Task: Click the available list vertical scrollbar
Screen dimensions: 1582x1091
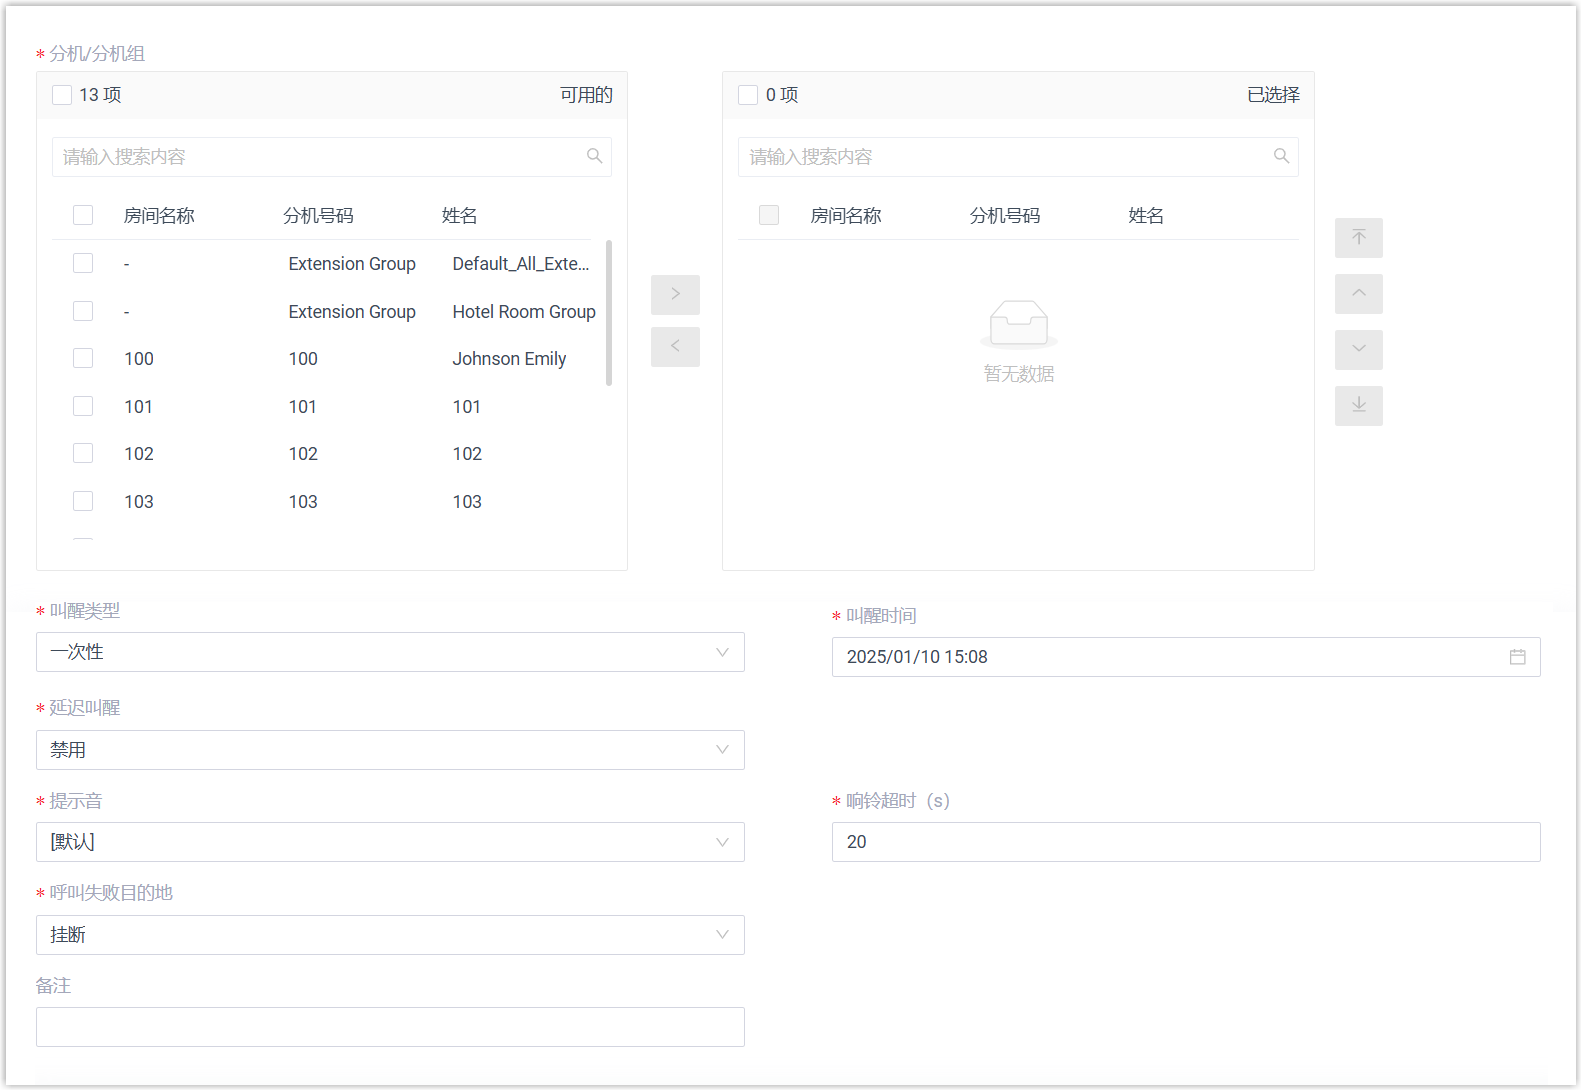Action: click(x=608, y=313)
